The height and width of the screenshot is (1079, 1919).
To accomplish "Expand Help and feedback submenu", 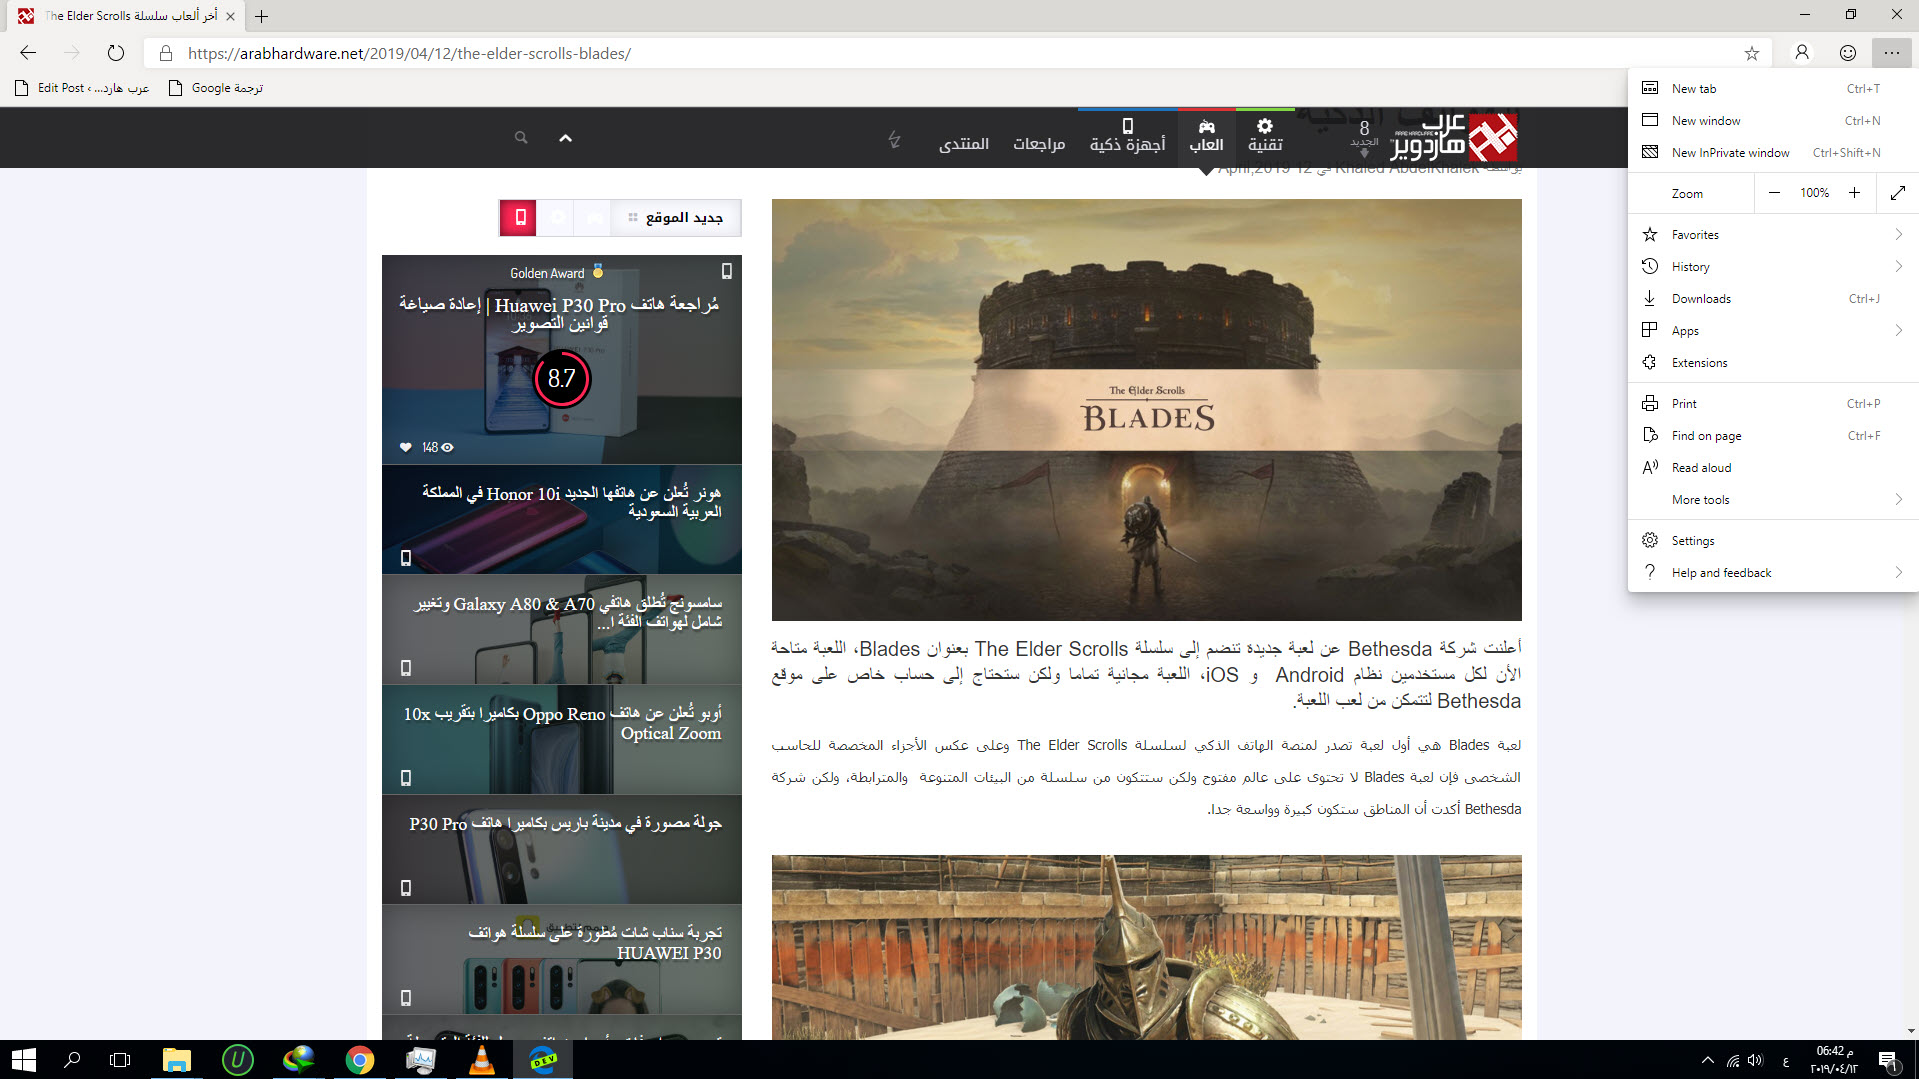I will coord(1773,572).
